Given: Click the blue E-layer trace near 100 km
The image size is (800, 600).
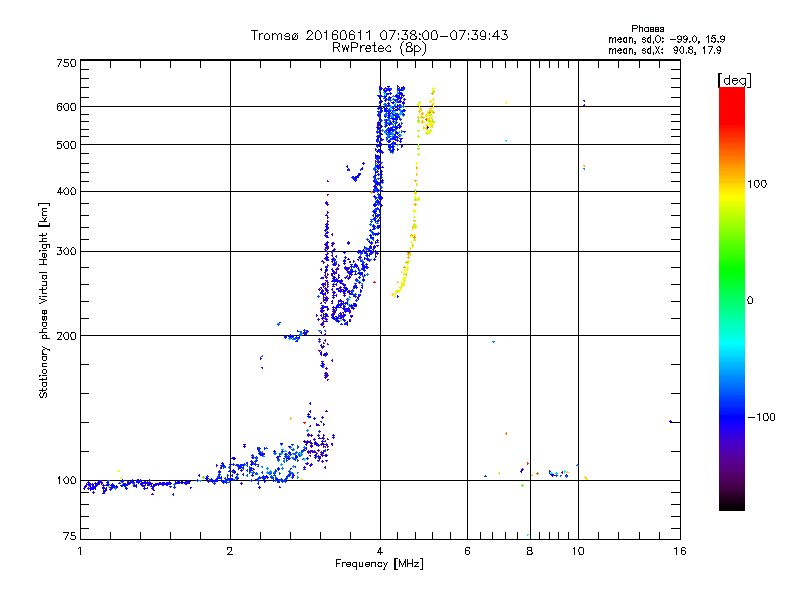Looking at the screenshot, I should point(138,484).
